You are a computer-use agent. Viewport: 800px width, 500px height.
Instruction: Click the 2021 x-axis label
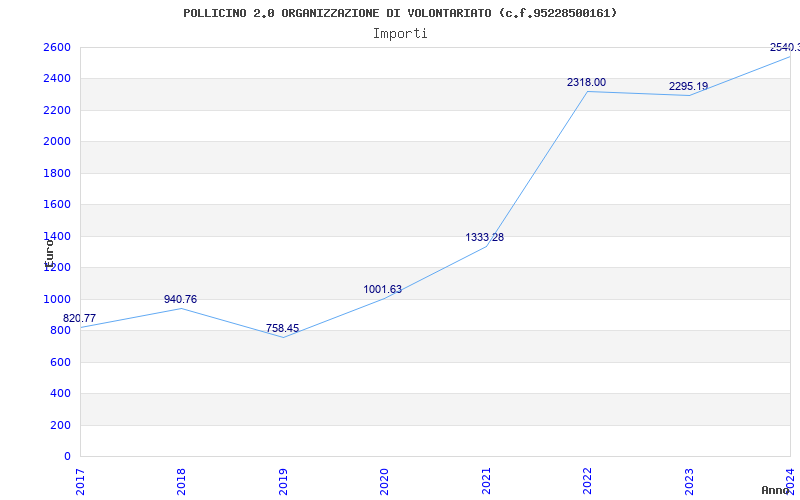tap(486, 480)
